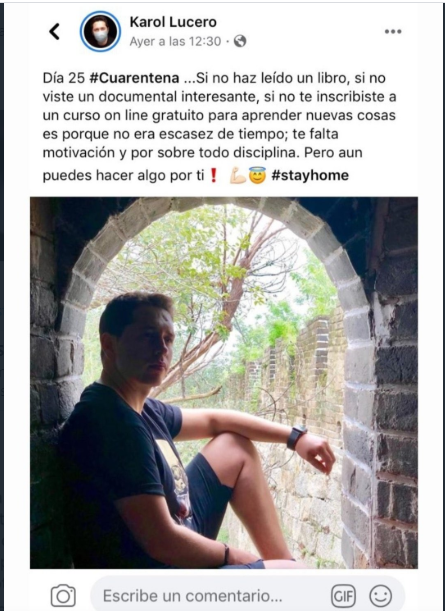This screenshot has height=611, width=445.
Task: Open the GIF picker
Action: pyautogui.click(x=343, y=596)
